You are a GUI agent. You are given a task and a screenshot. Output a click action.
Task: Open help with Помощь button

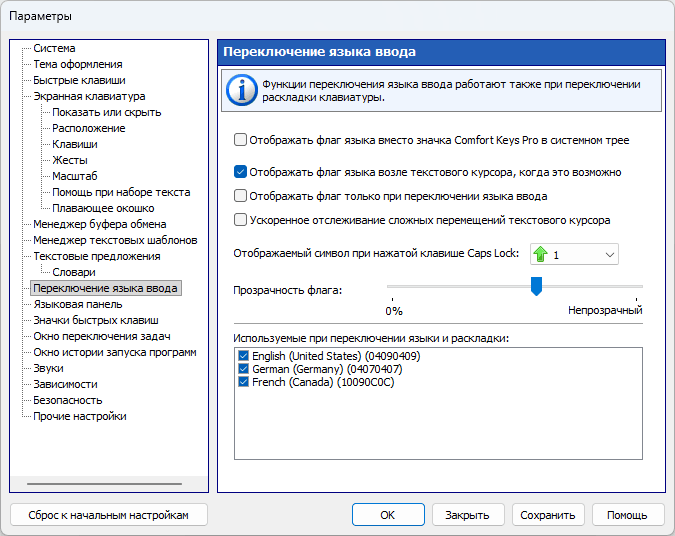click(x=627, y=515)
